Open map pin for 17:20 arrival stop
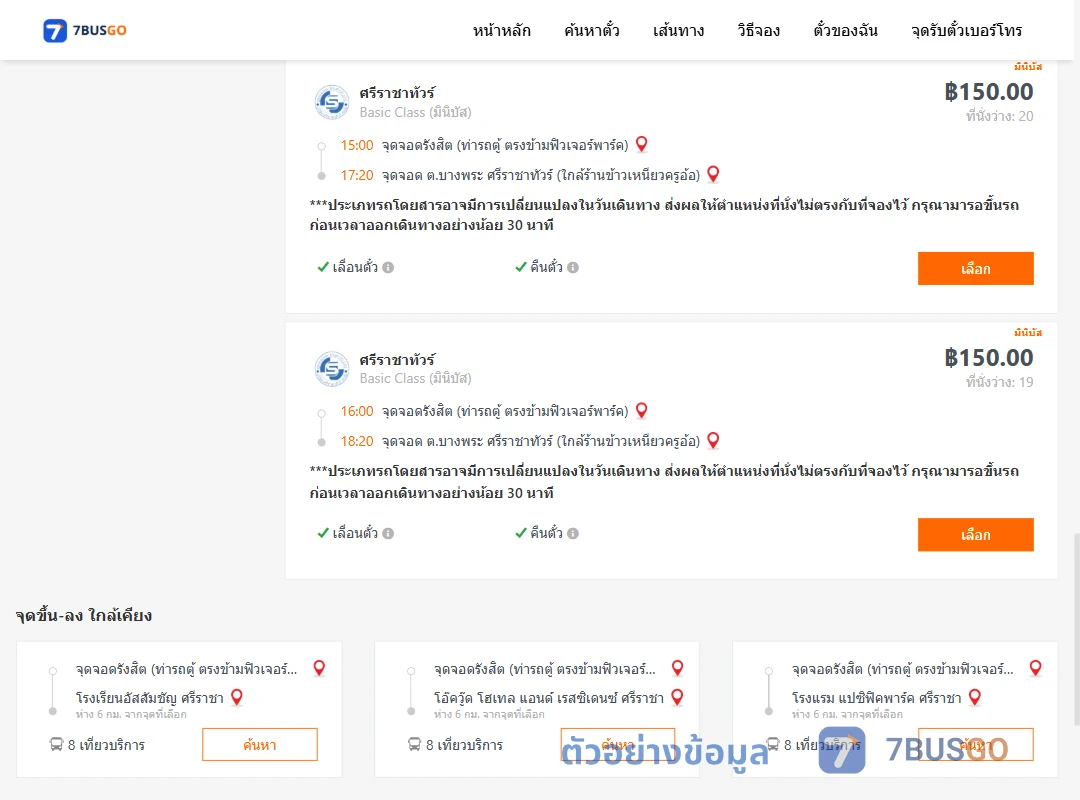The width and height of the screenshot is (1080, 800). 713,174
